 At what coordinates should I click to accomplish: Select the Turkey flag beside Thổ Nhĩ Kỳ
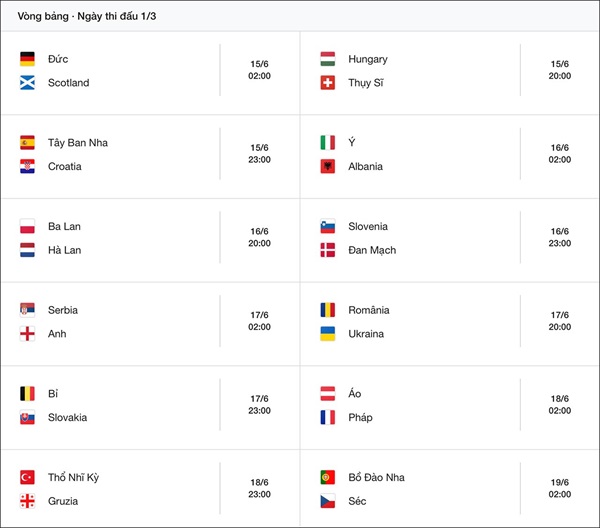pos(27,478)
